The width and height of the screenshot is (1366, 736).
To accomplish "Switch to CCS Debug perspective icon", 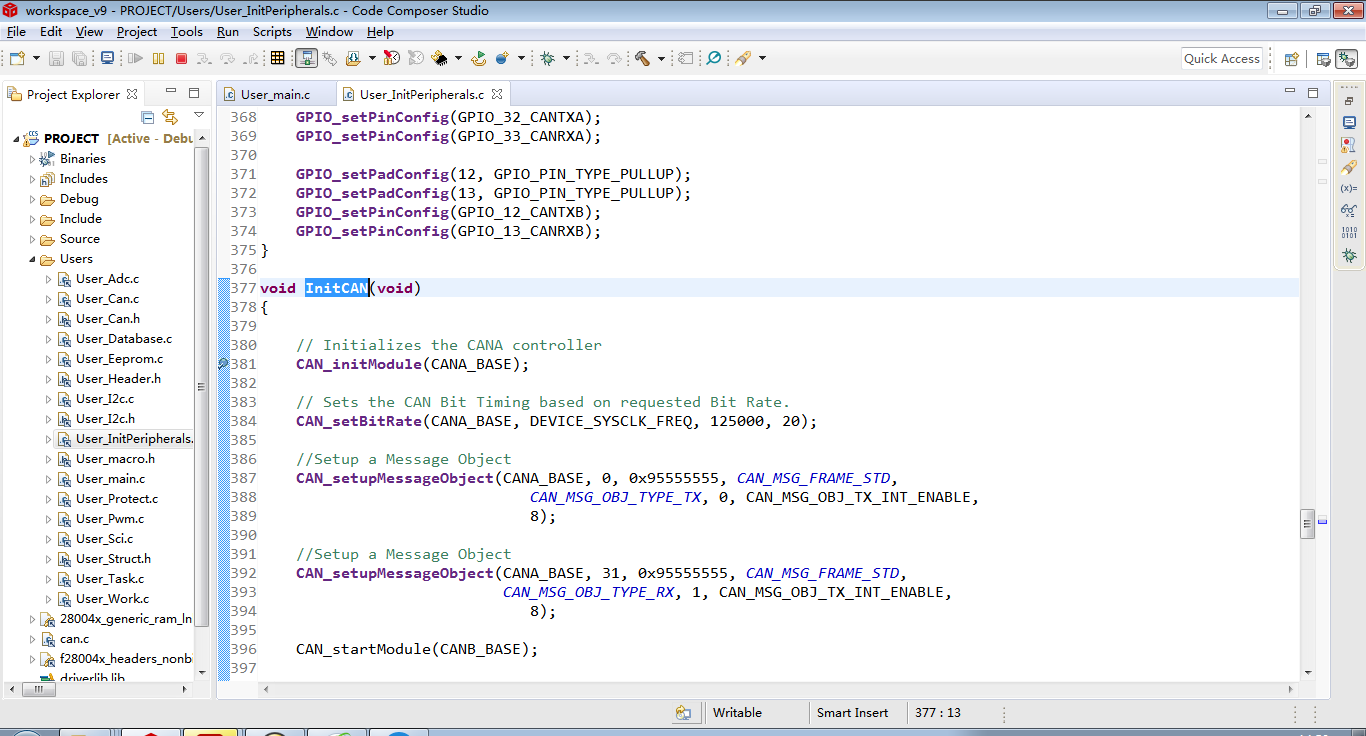I will point(1345,59).
